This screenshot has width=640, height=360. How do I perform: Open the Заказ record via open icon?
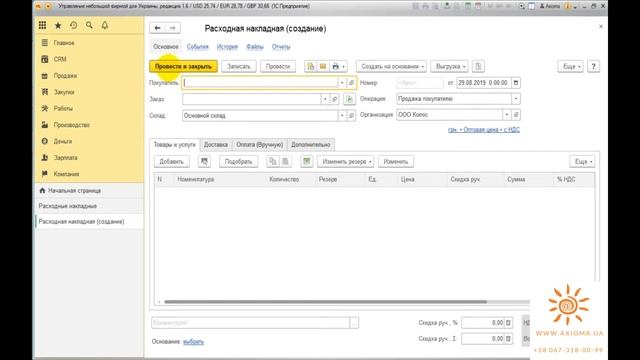pyautogui.click(x=334, y=99)
